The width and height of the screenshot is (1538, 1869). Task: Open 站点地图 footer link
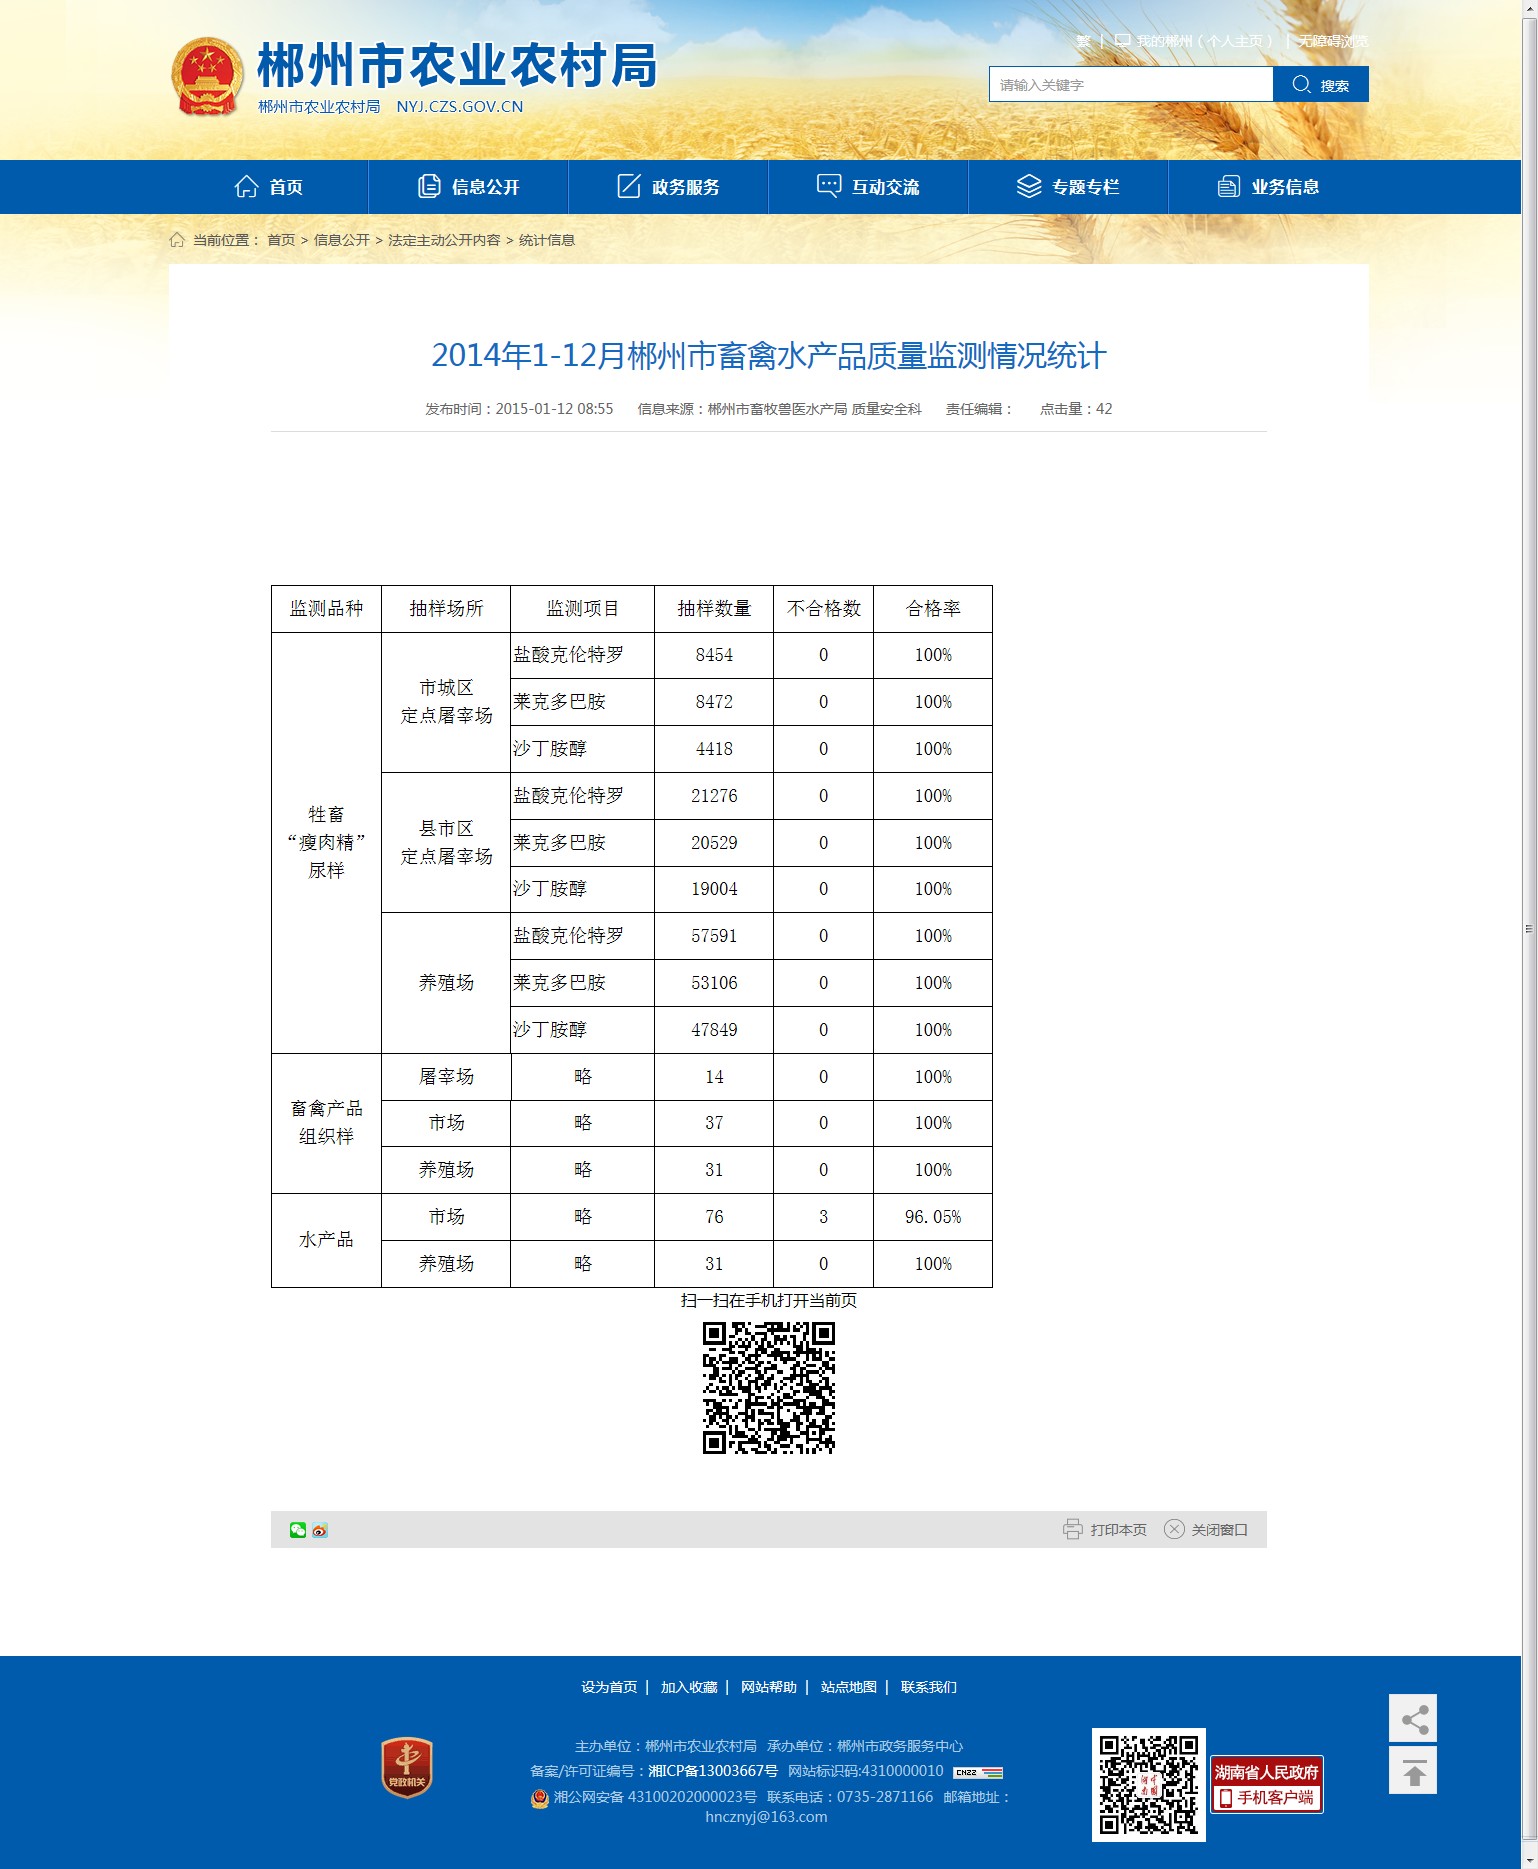click(x=849, y=1687)
